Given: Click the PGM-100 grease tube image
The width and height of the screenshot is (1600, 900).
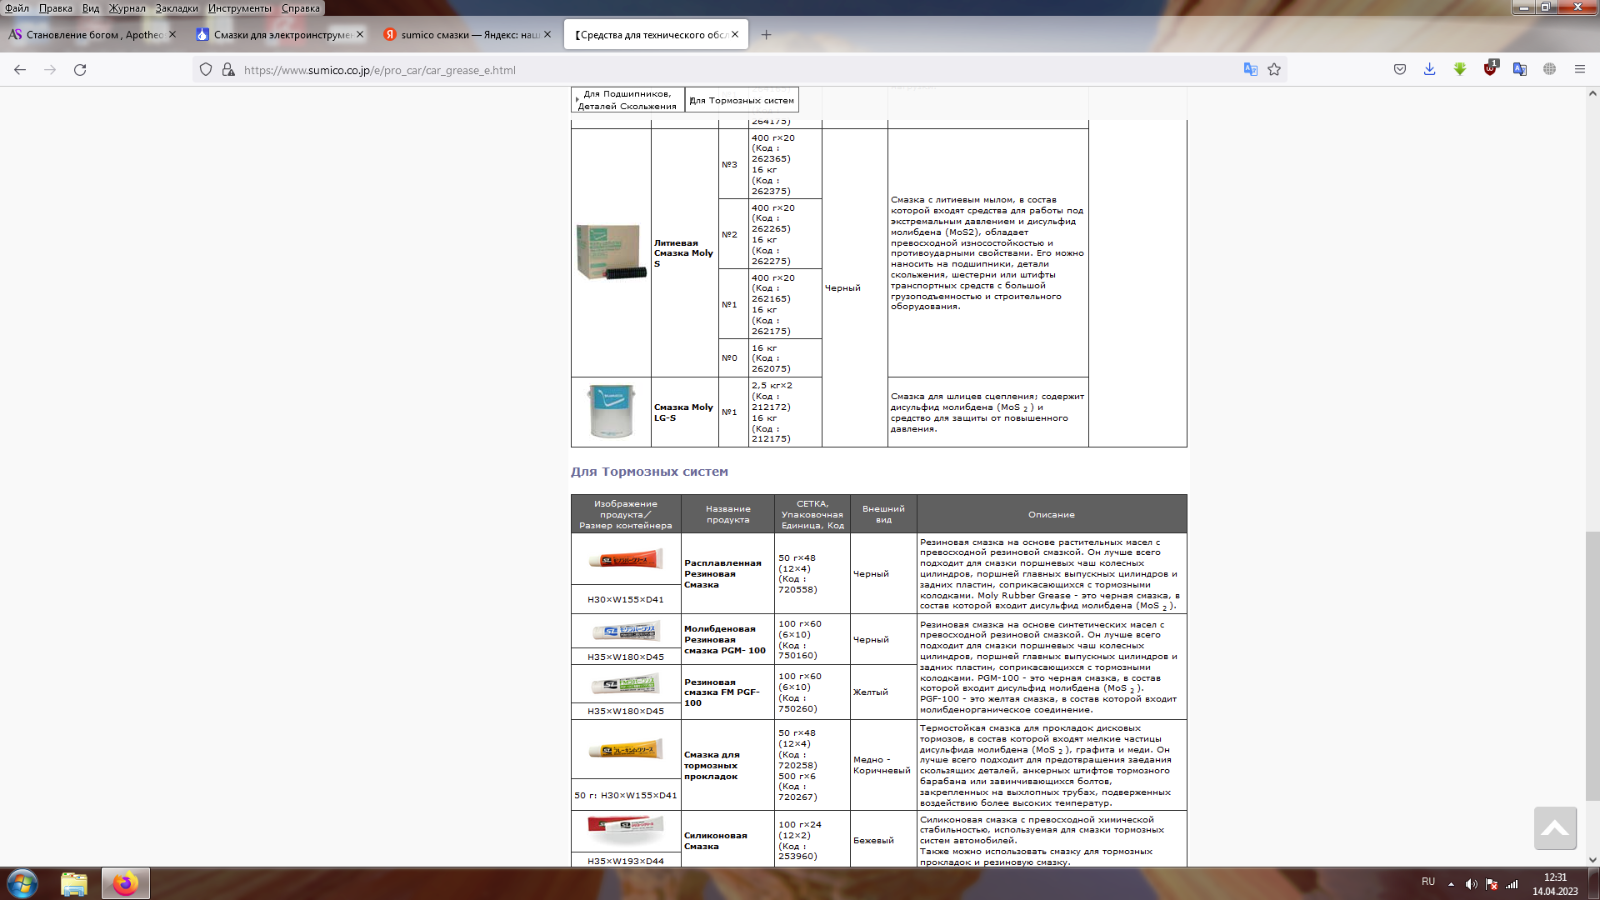Looking at the screenshot, I should [x=625, y=631].
